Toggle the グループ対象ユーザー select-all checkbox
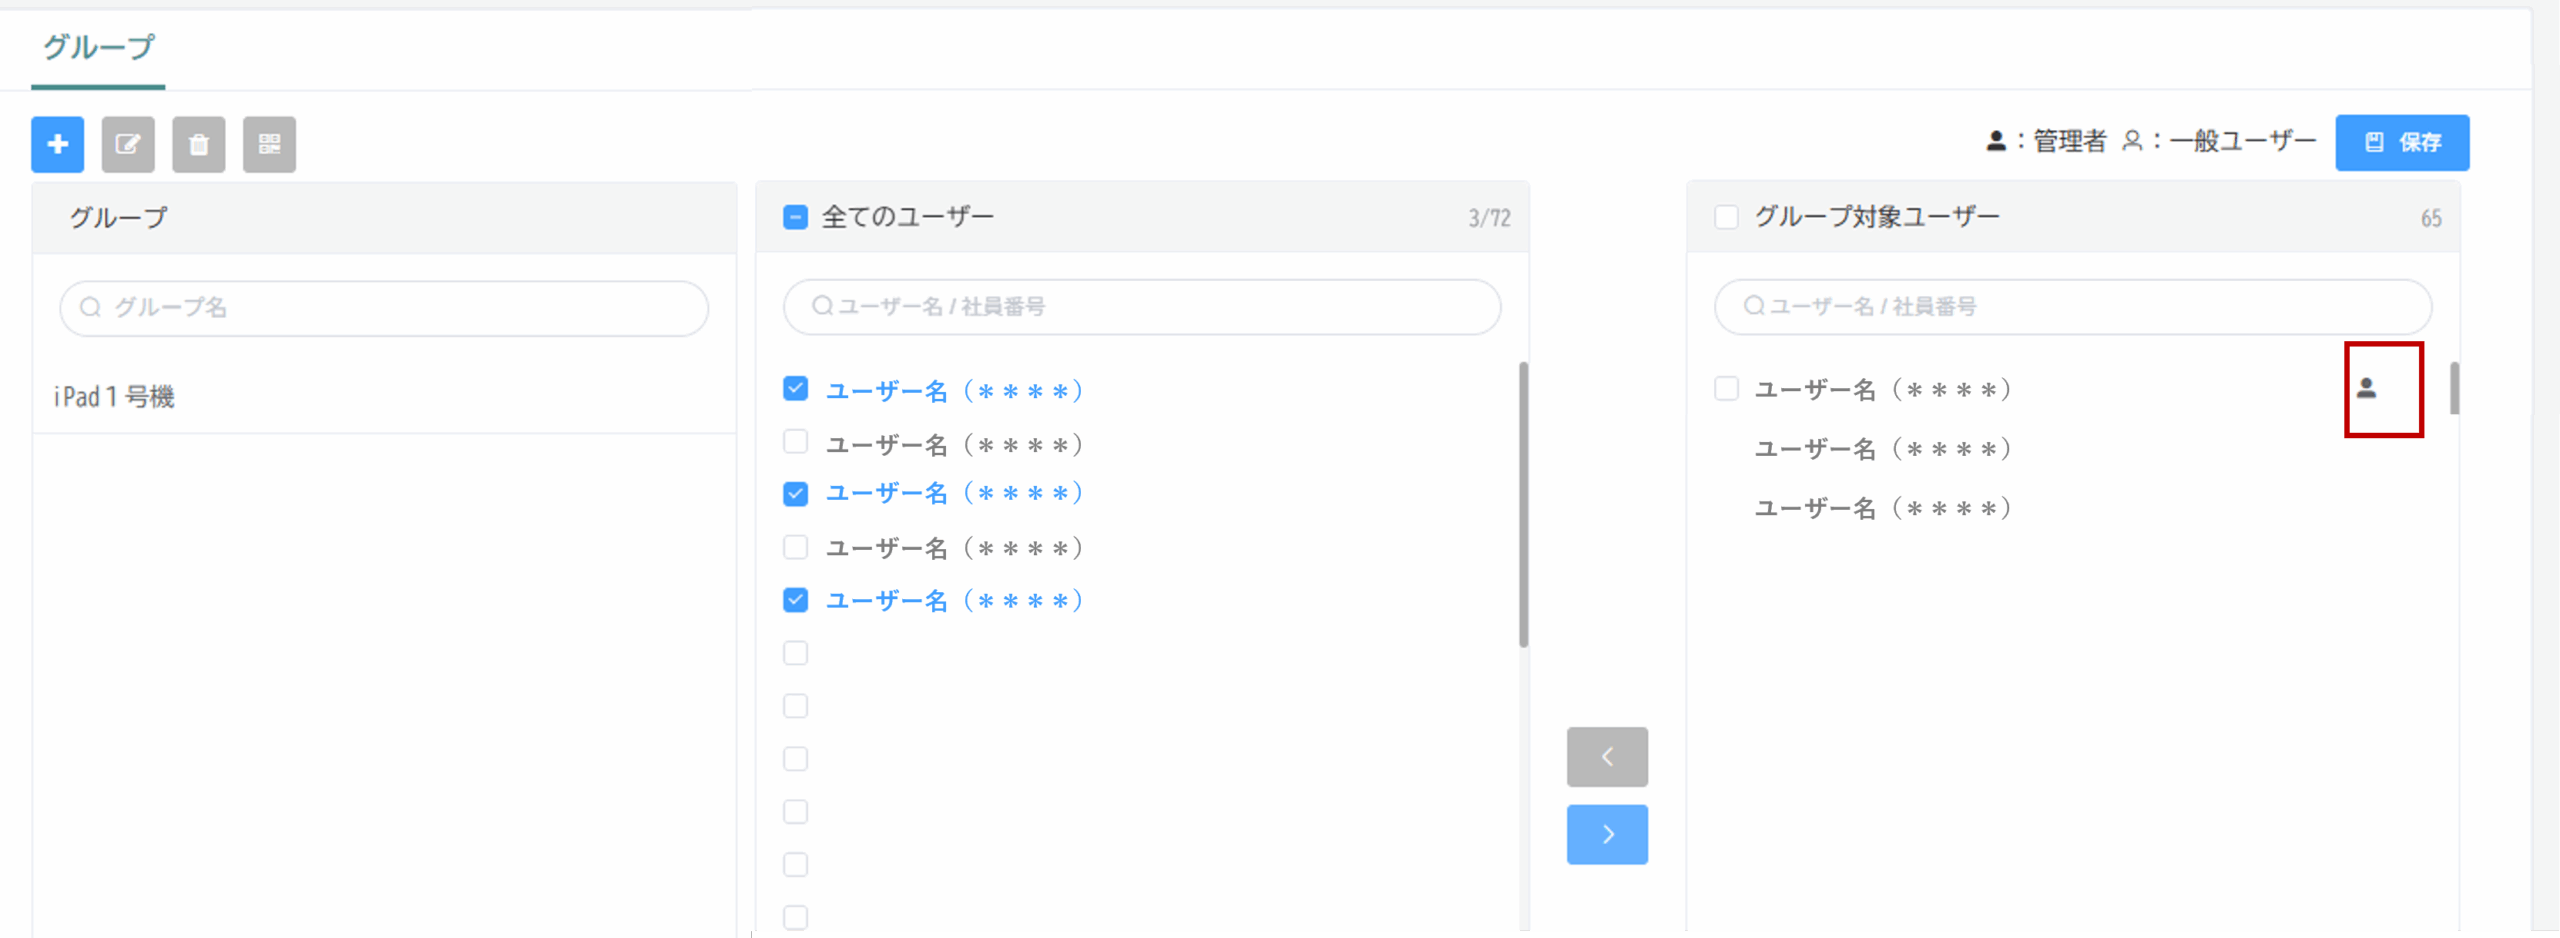 coord(1726,217)
